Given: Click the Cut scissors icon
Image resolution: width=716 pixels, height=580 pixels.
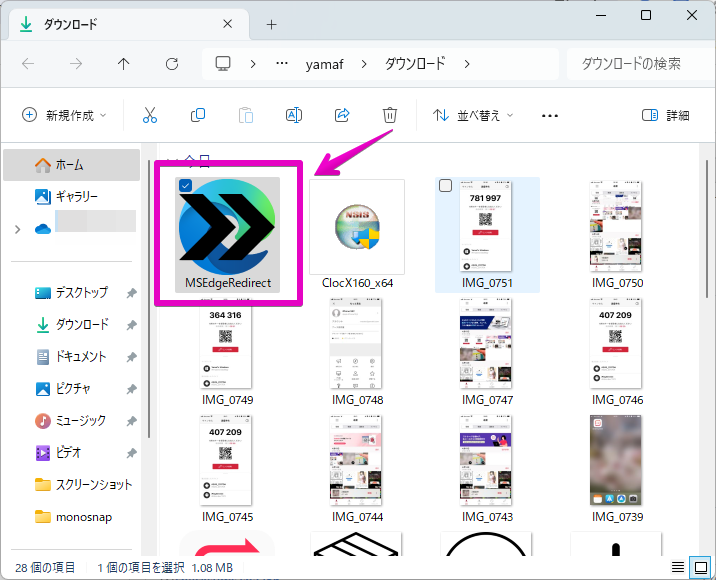Looking at the screenshot, I should coord(150,115).
